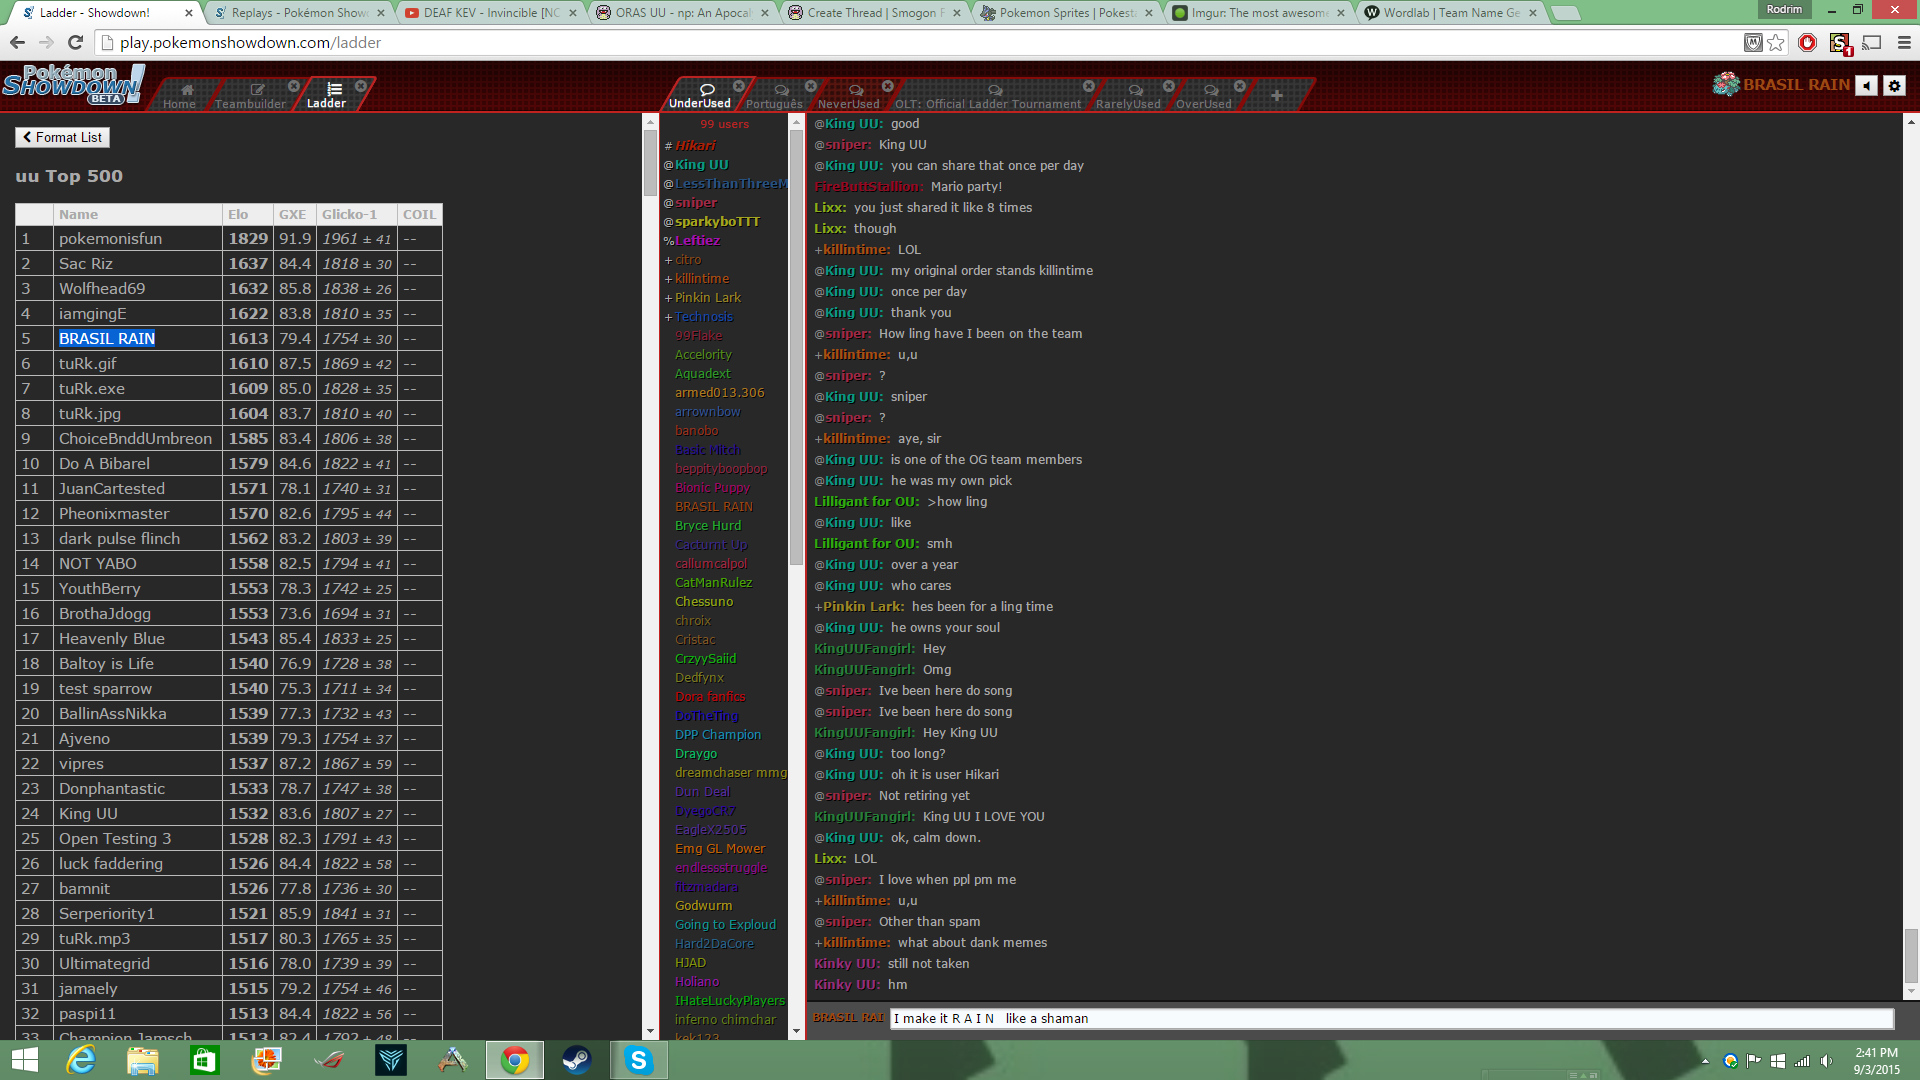The width and height of the screenshot is (1920, 1080).
Task: Switch to Wordlab Team Name browser tab
Action: [x=1451, y=13]
